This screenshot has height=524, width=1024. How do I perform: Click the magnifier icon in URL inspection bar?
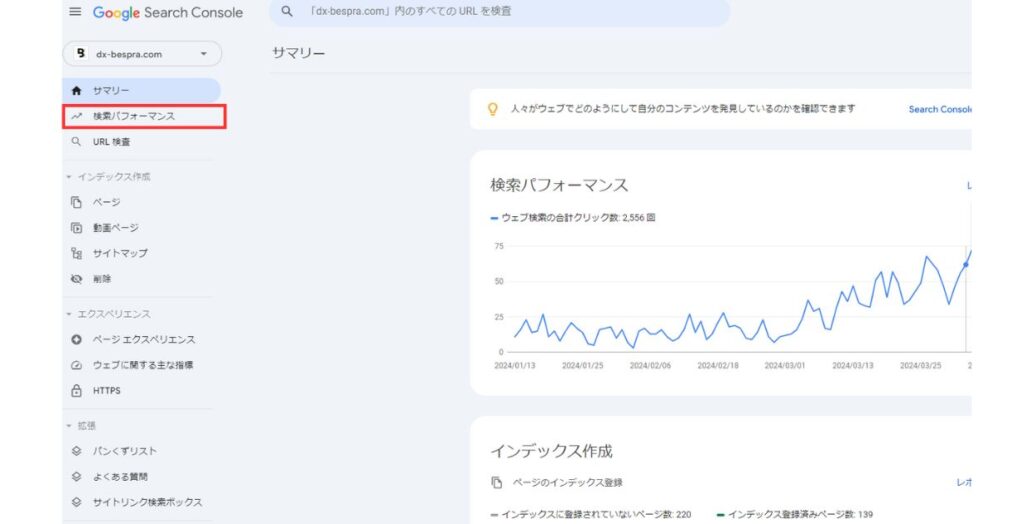pyautogui.click(x=287, y=11)
